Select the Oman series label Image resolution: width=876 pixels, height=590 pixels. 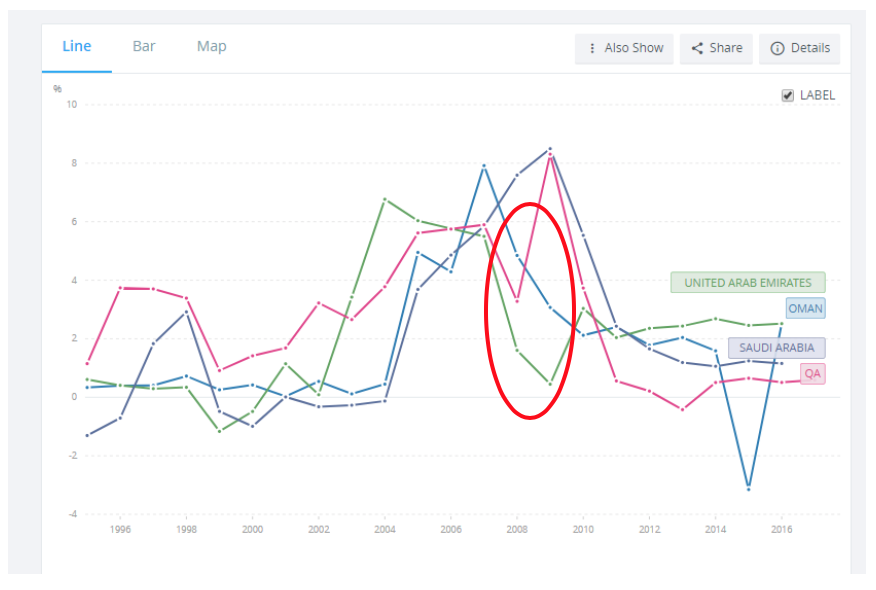click(805, 308)
